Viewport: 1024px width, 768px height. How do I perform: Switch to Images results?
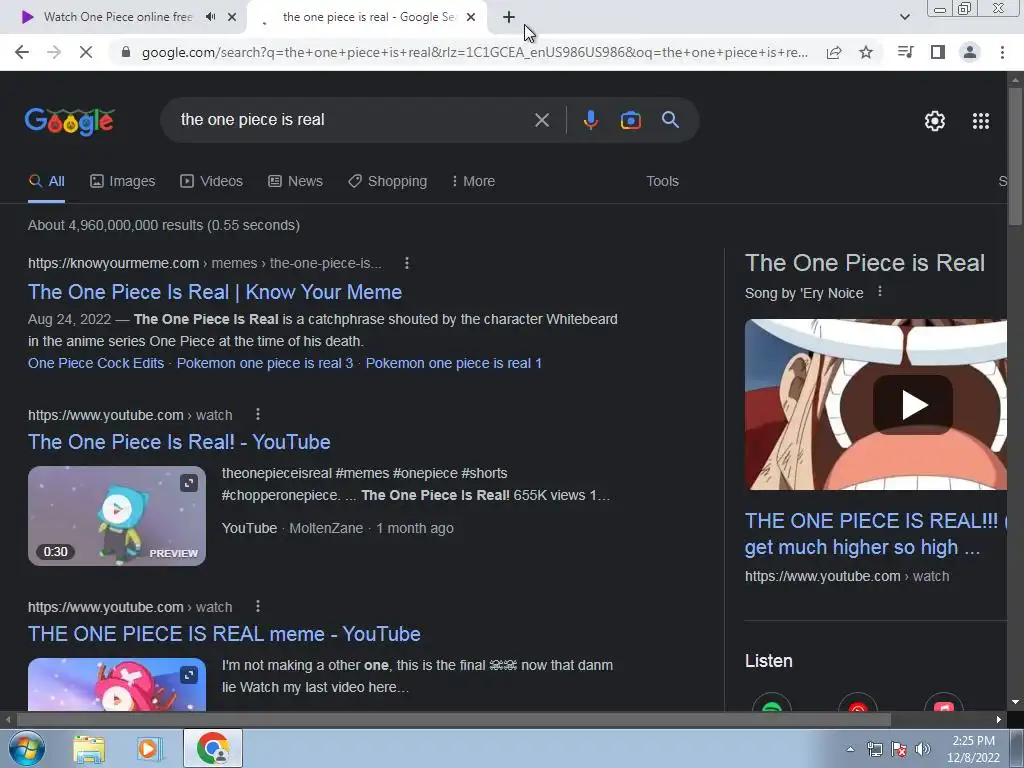point(123,181)
